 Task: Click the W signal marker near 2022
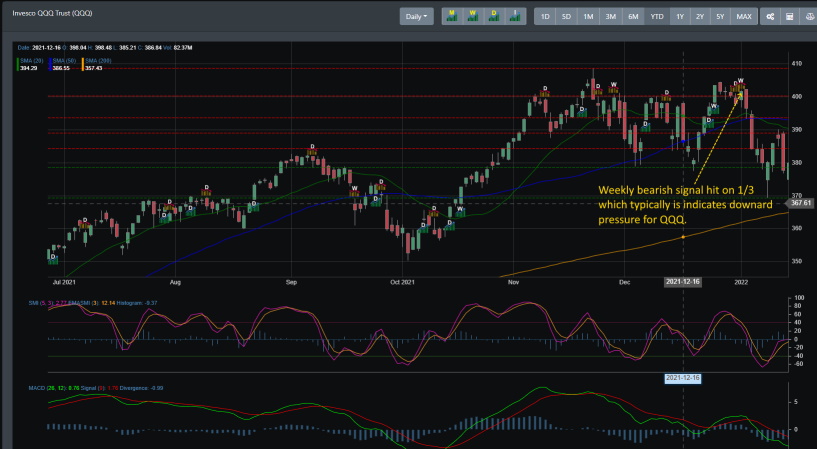(x=740, y=81)
